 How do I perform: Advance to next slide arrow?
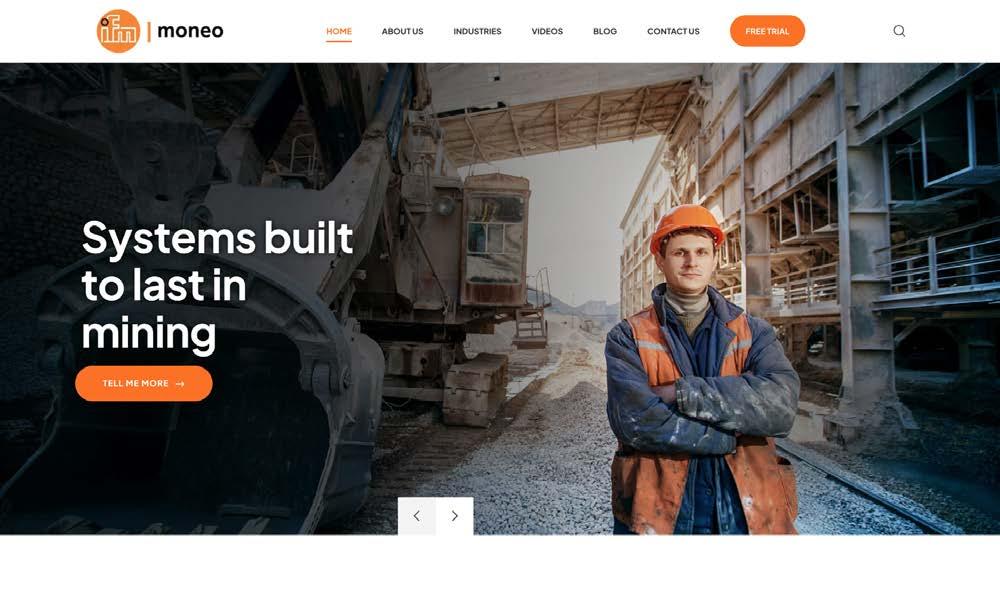tap(455, 516)
